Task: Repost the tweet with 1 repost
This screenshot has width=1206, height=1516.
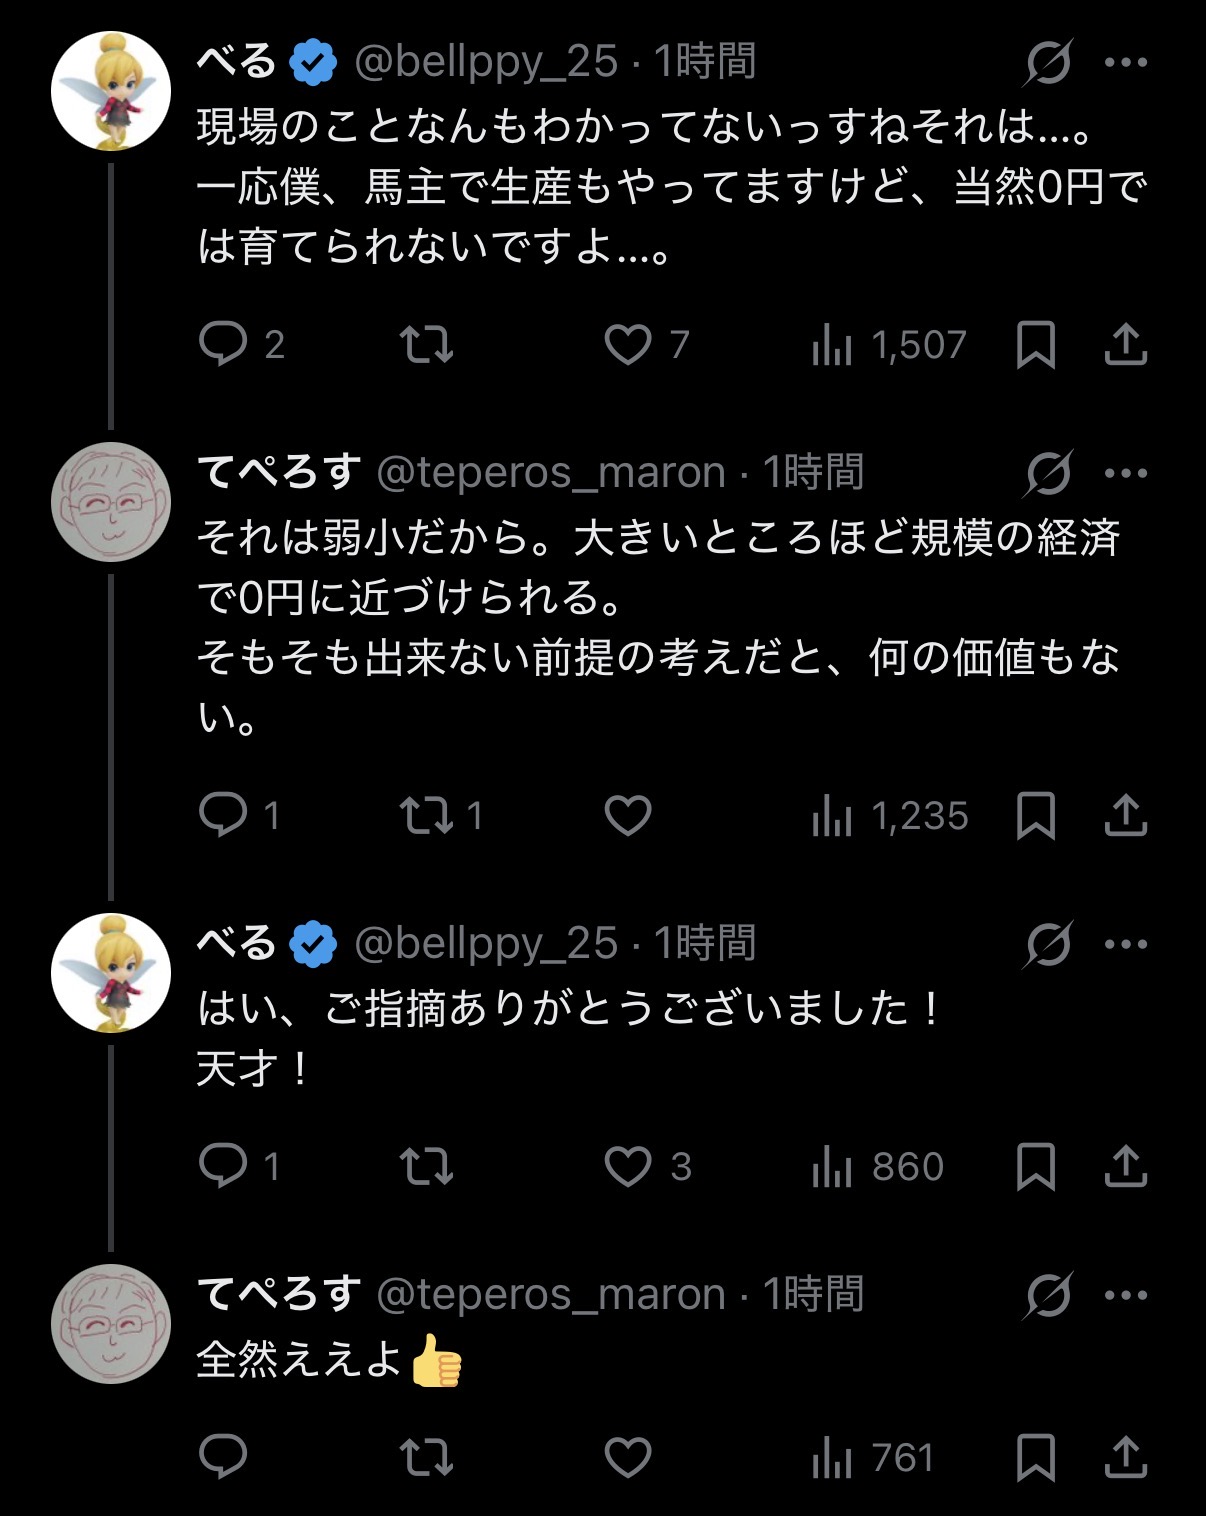Action: point(427,816)
